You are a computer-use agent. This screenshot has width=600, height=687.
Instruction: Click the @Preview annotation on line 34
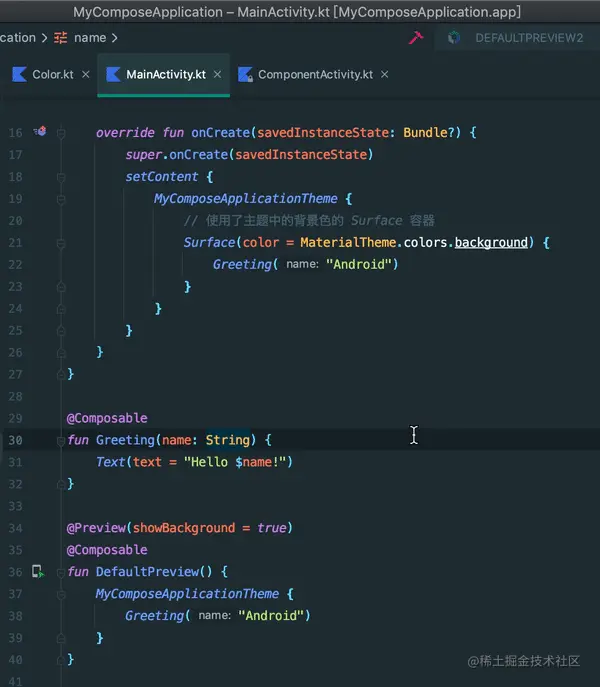click(x=96, y=528)
